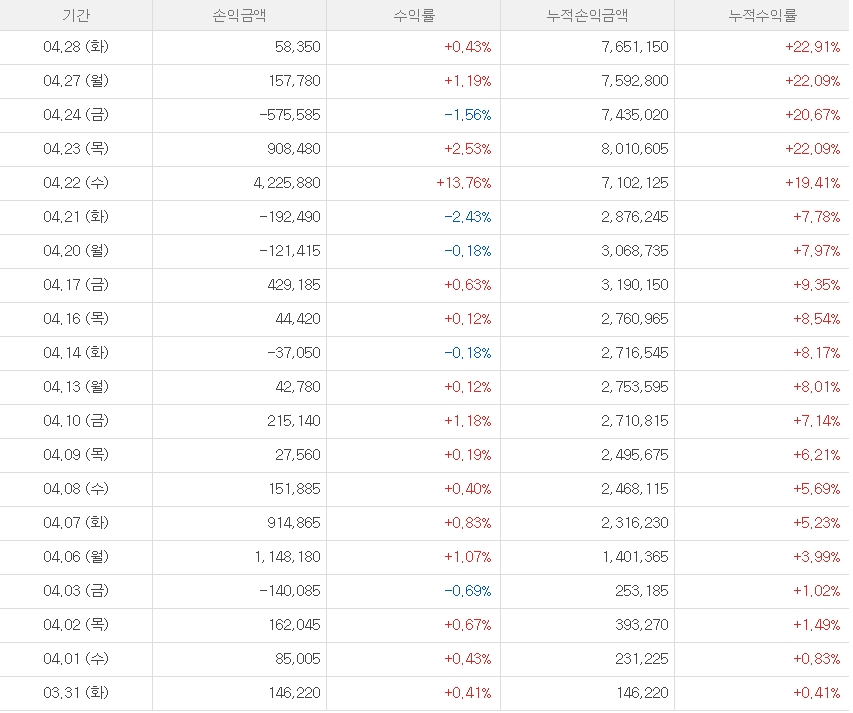
Task: Click the 손익금액 column header
Action: click(x=239, y=15)
